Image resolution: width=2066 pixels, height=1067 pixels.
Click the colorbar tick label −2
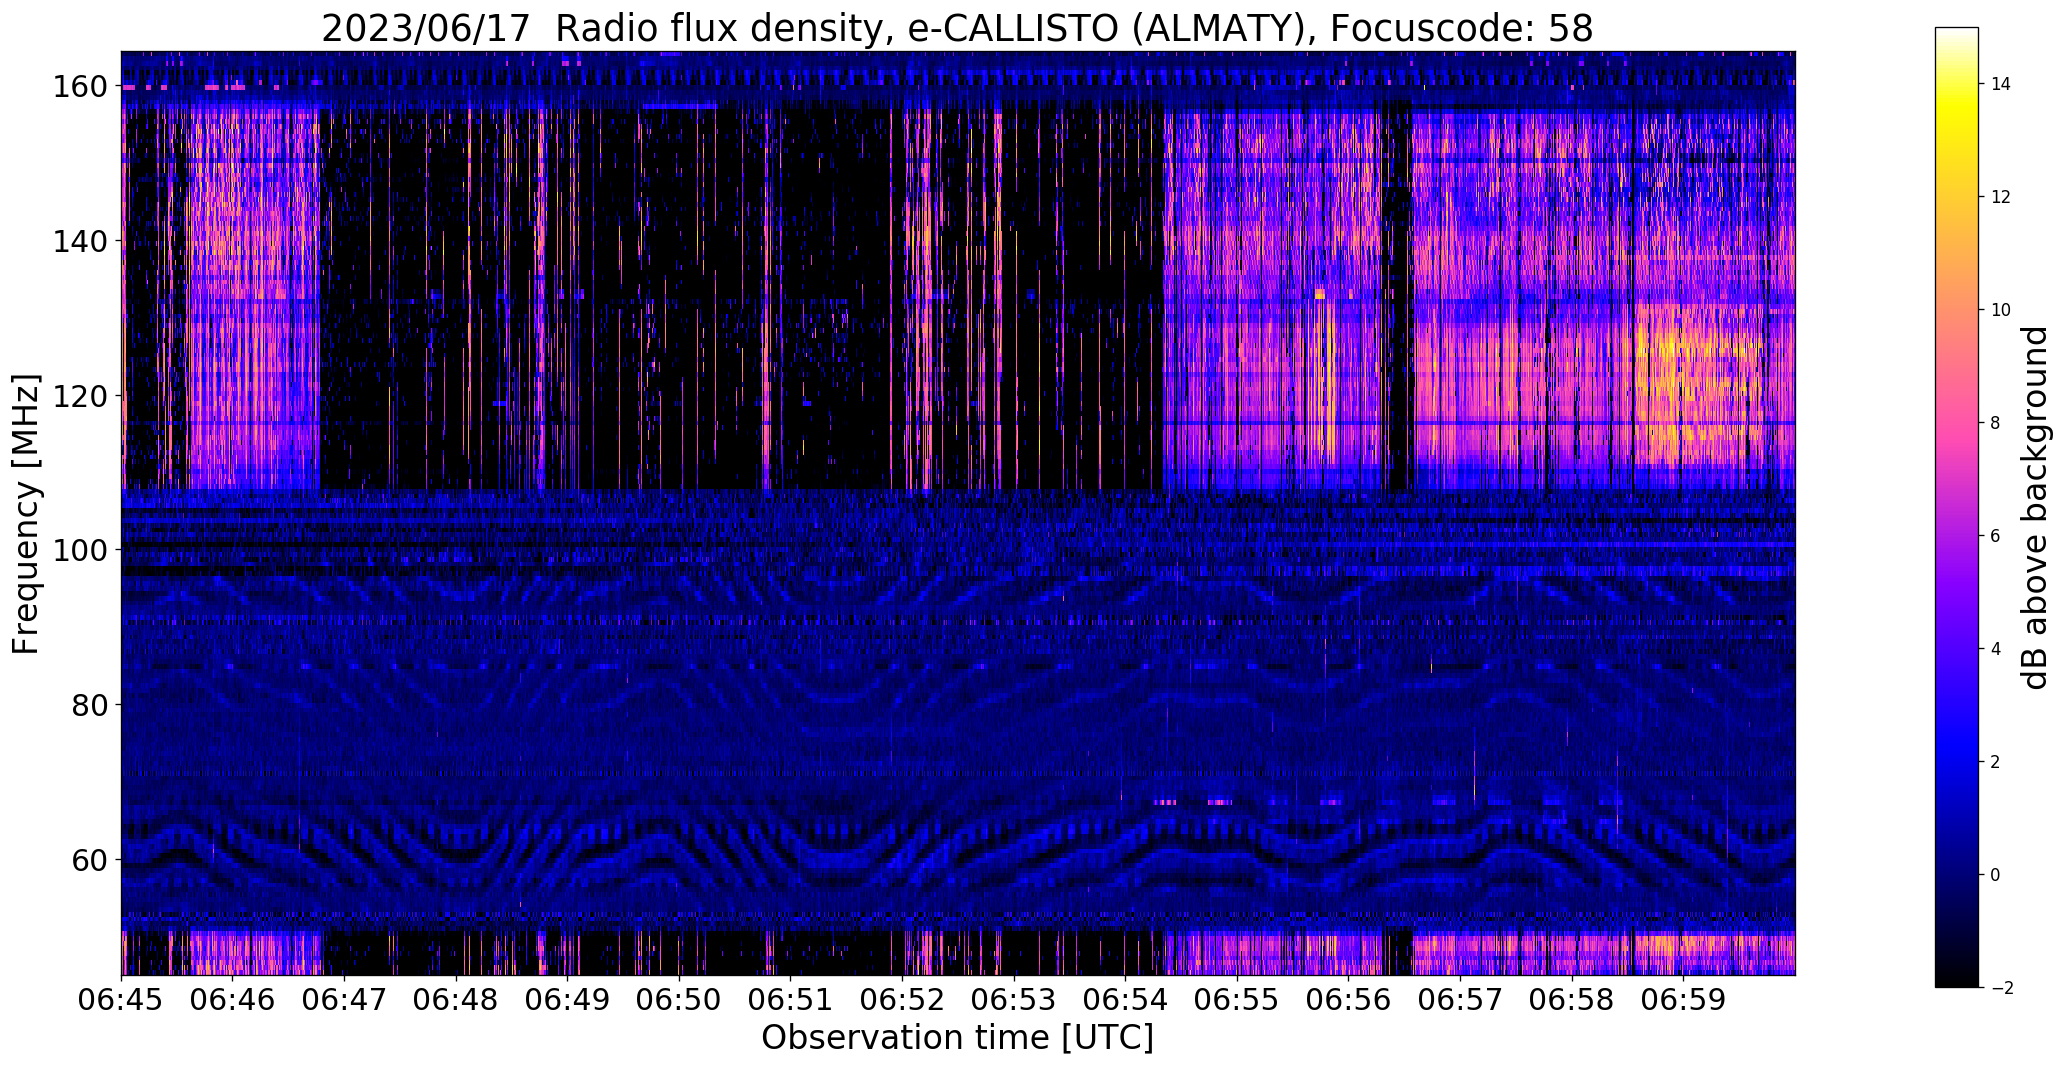click(2002, 988)
